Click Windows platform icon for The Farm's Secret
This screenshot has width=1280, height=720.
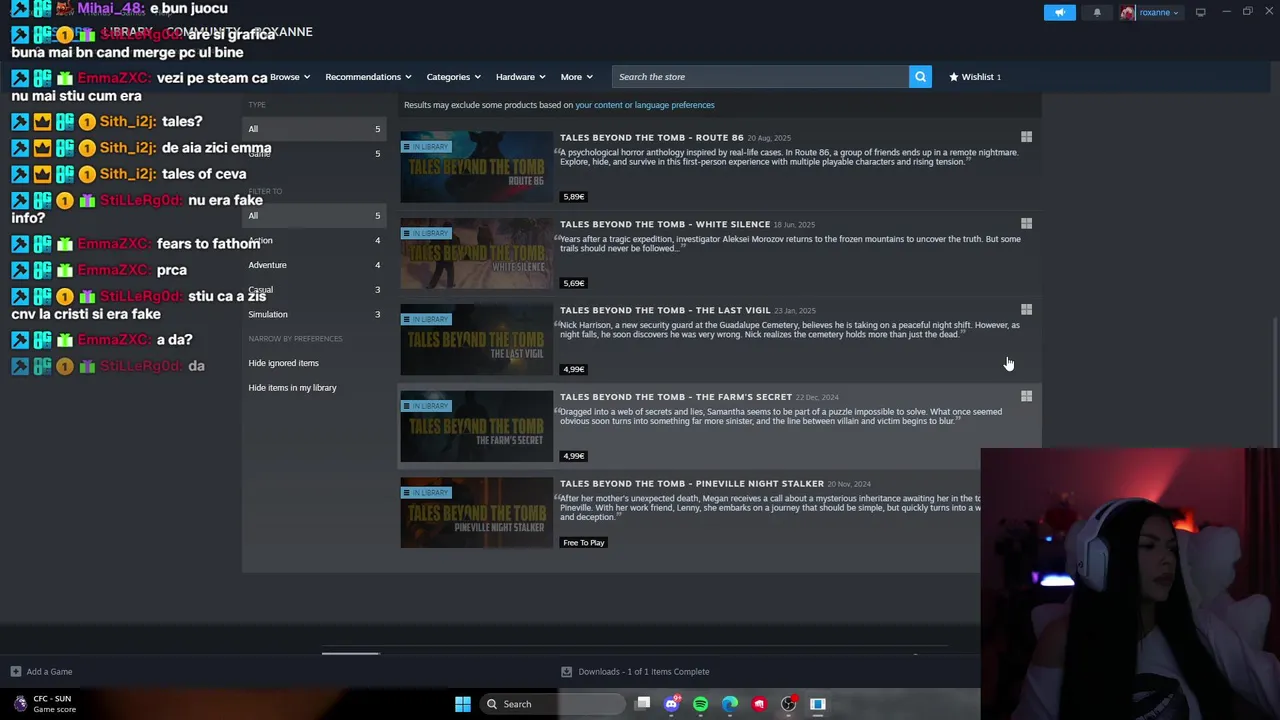click(1026, 397)
